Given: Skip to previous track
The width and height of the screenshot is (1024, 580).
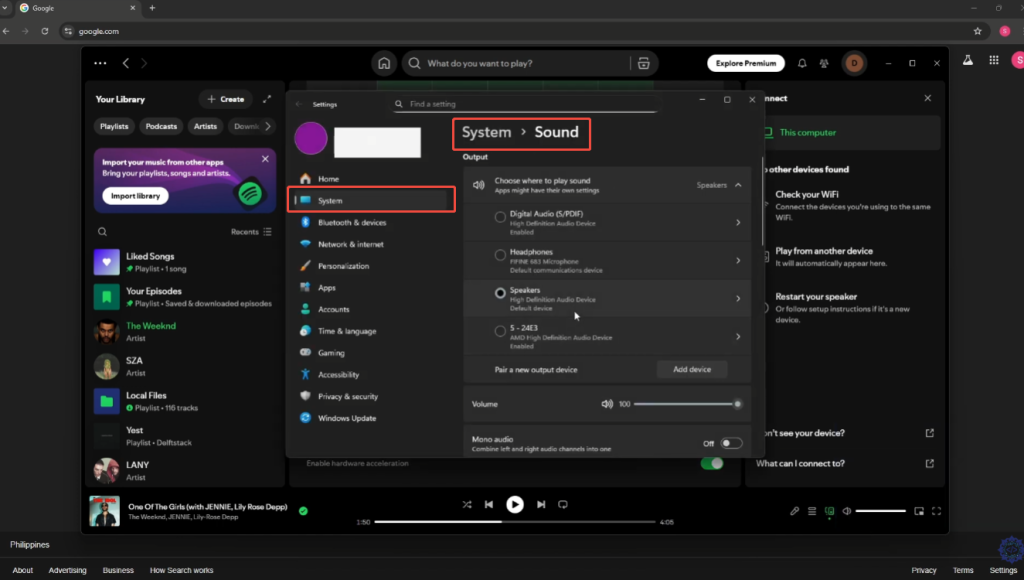Looking at the screenshot, I should tap(488, 504).
